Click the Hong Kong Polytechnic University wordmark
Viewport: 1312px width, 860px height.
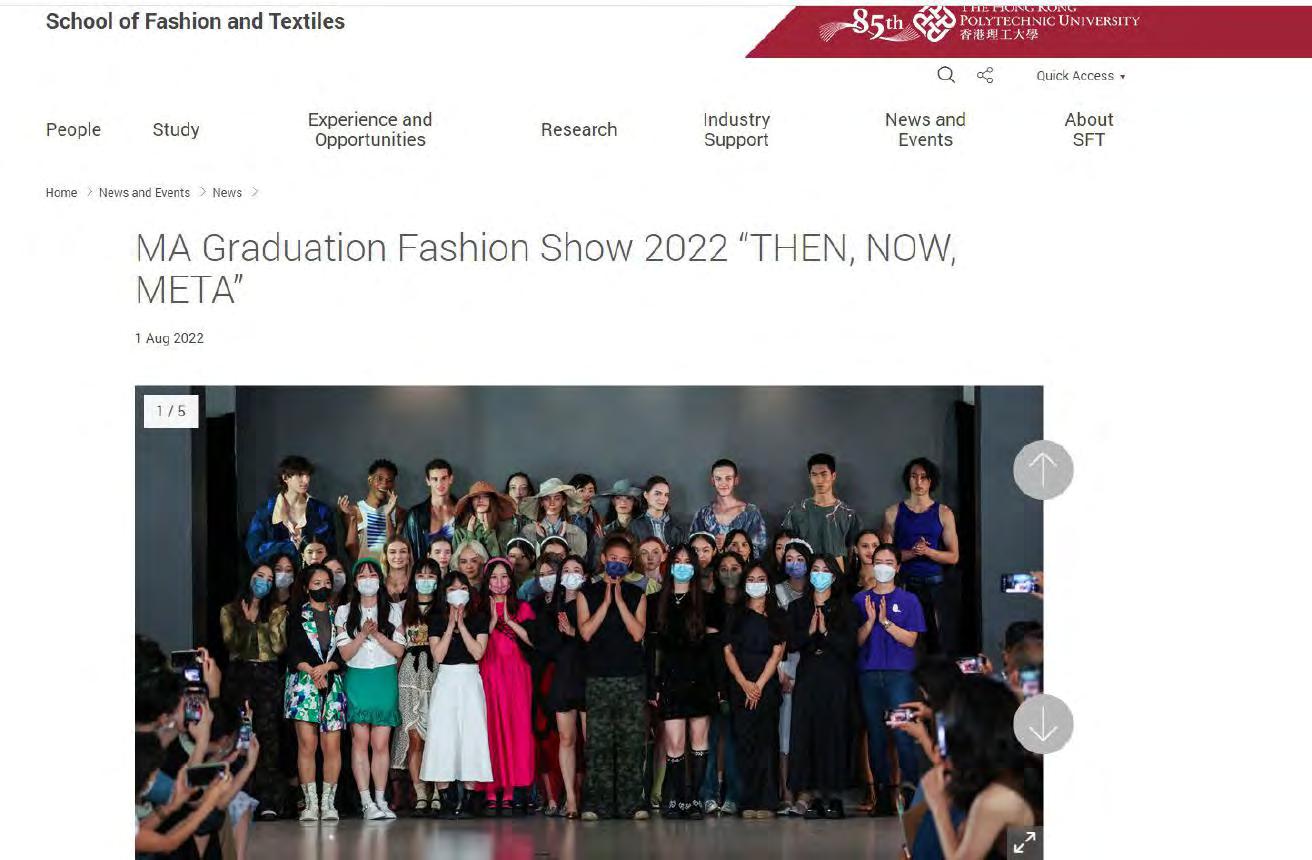1049,22
